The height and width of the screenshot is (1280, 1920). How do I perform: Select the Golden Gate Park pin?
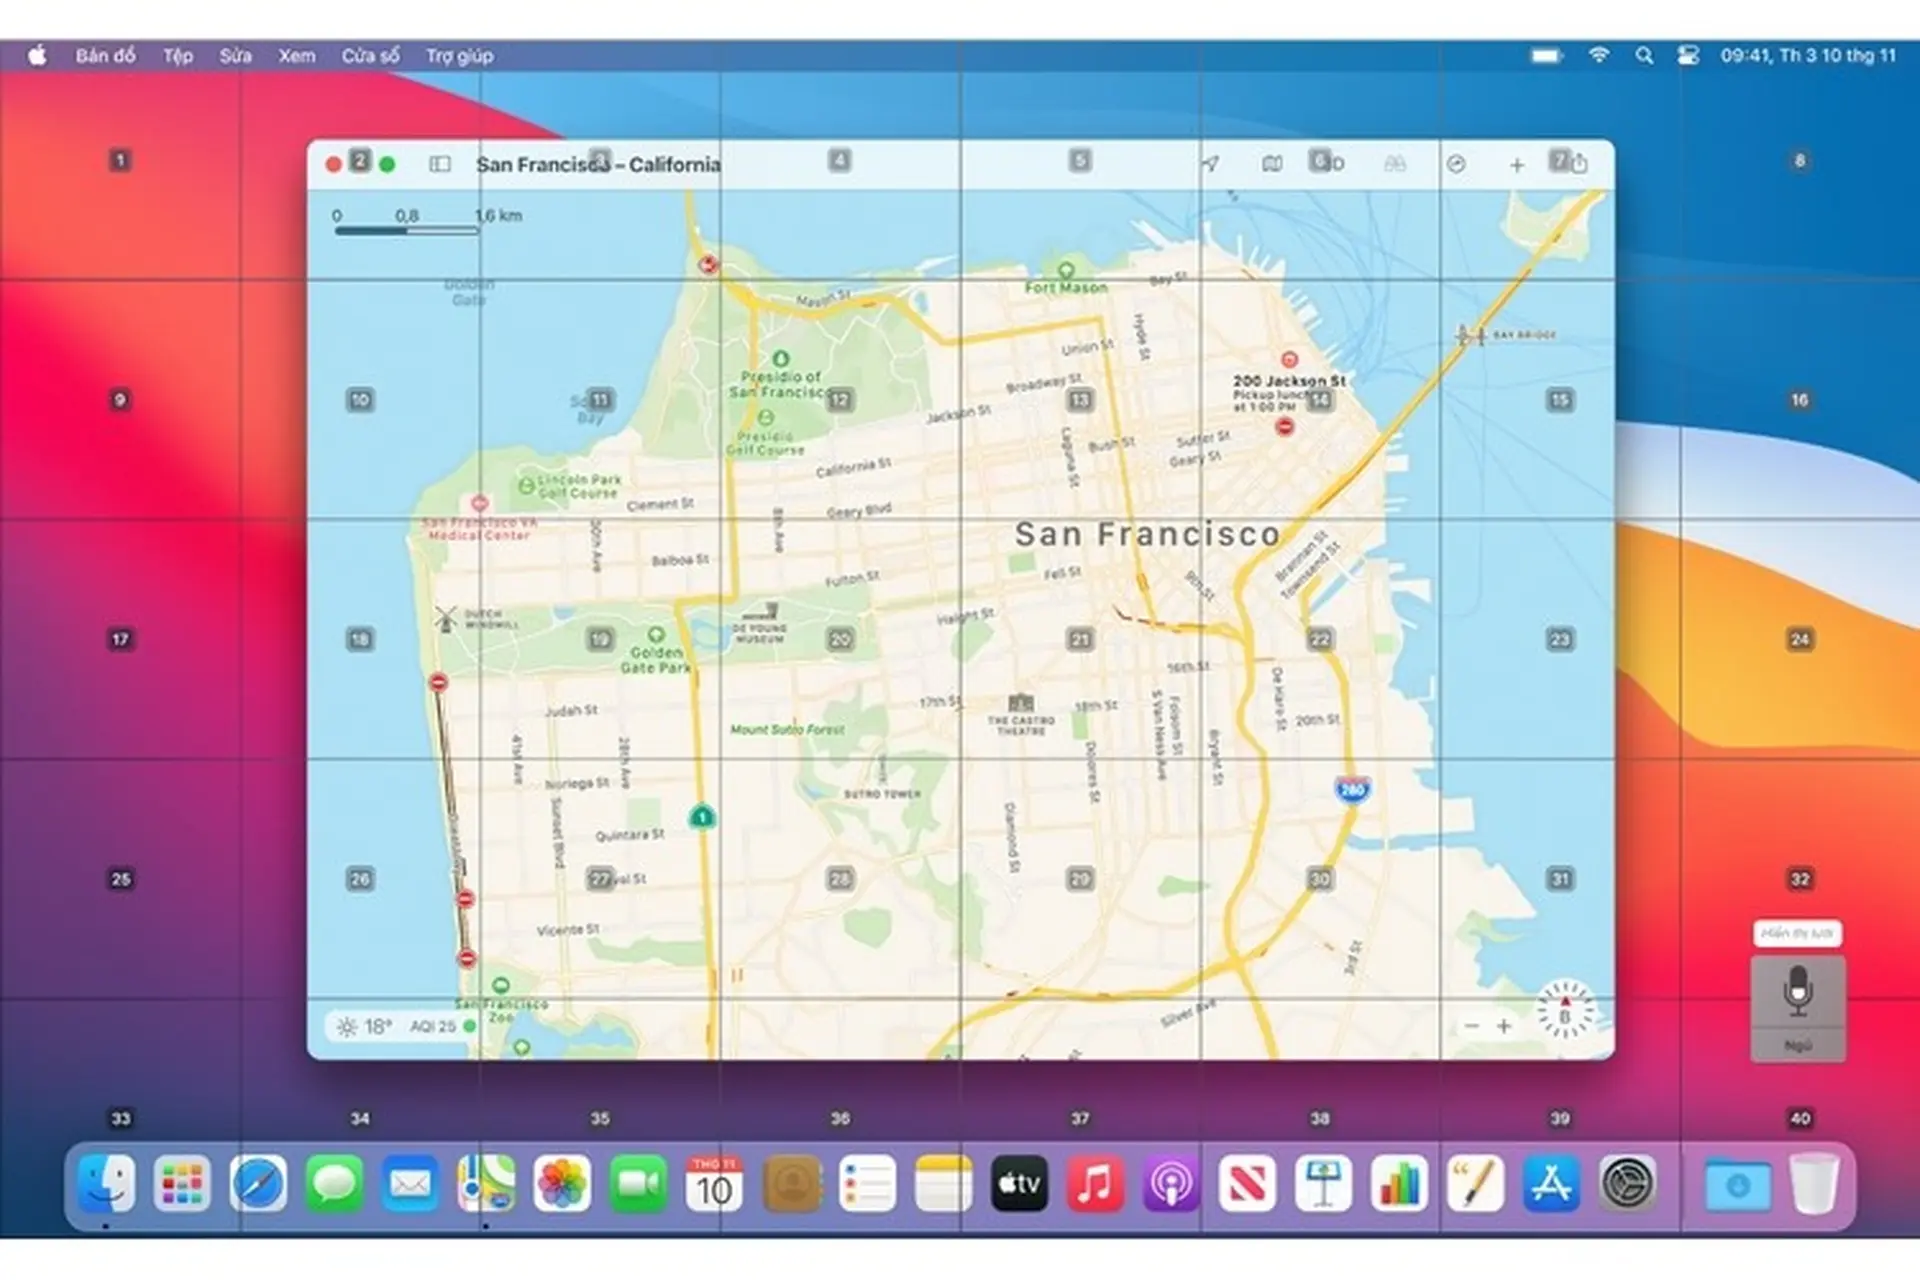(x=656, y=634)
